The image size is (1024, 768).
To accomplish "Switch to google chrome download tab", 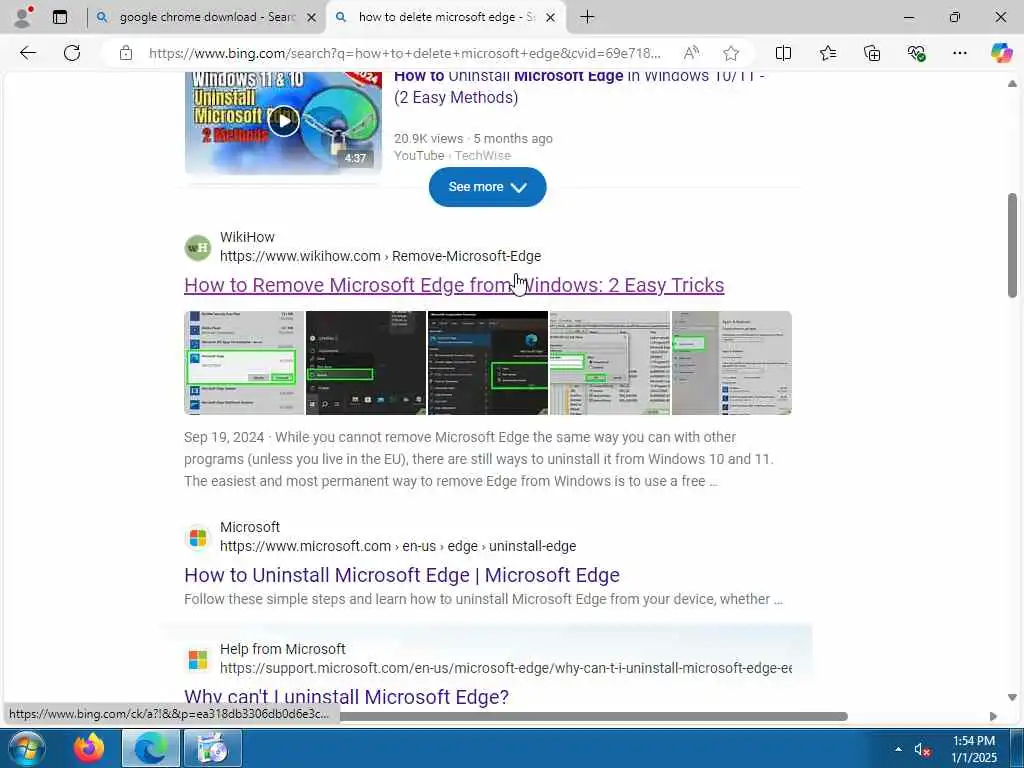I will (206, 17).
